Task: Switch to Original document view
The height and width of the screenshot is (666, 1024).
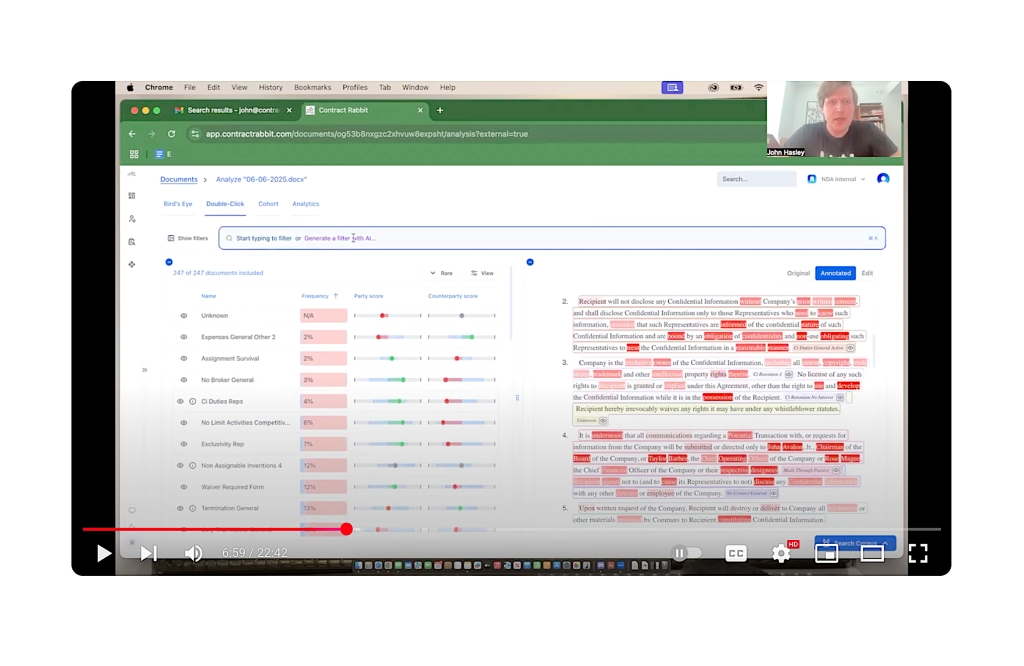Action: (798, 273)
